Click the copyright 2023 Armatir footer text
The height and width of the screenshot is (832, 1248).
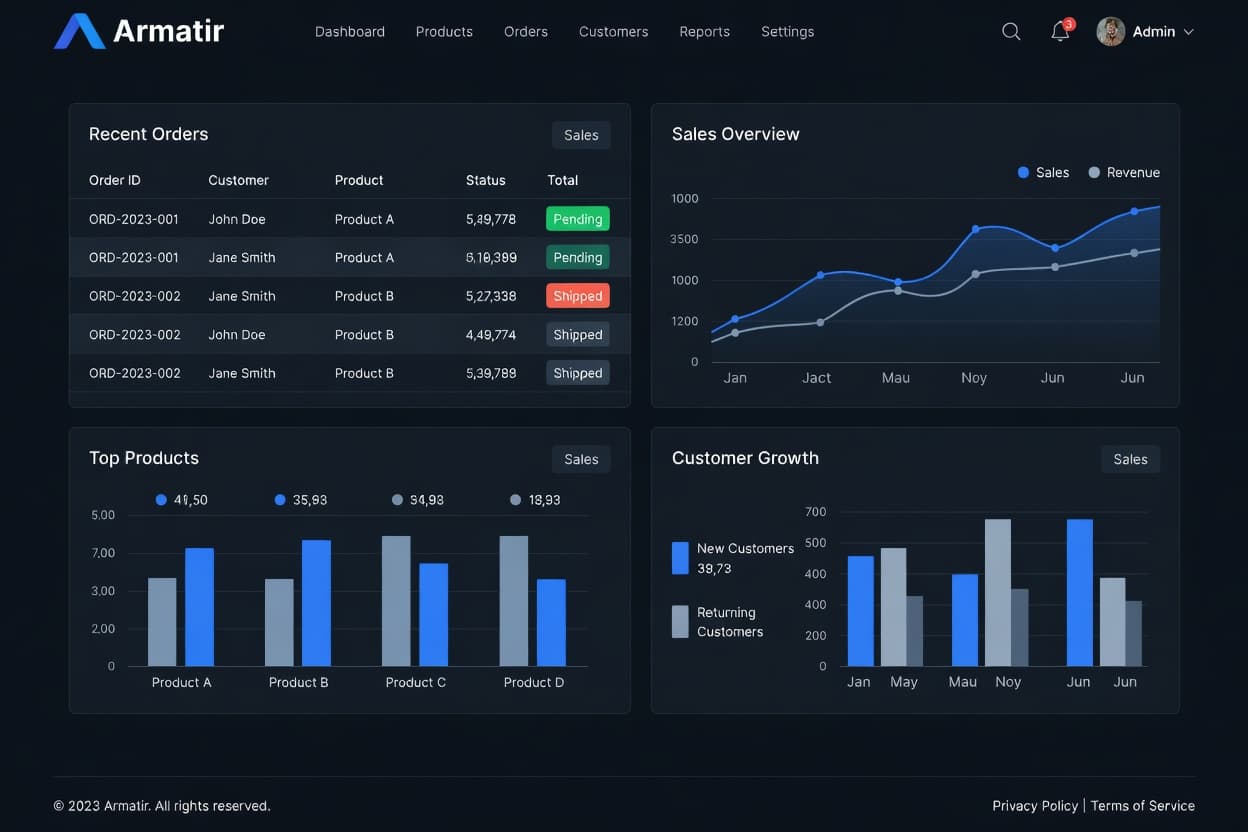[x=162, y=806]
